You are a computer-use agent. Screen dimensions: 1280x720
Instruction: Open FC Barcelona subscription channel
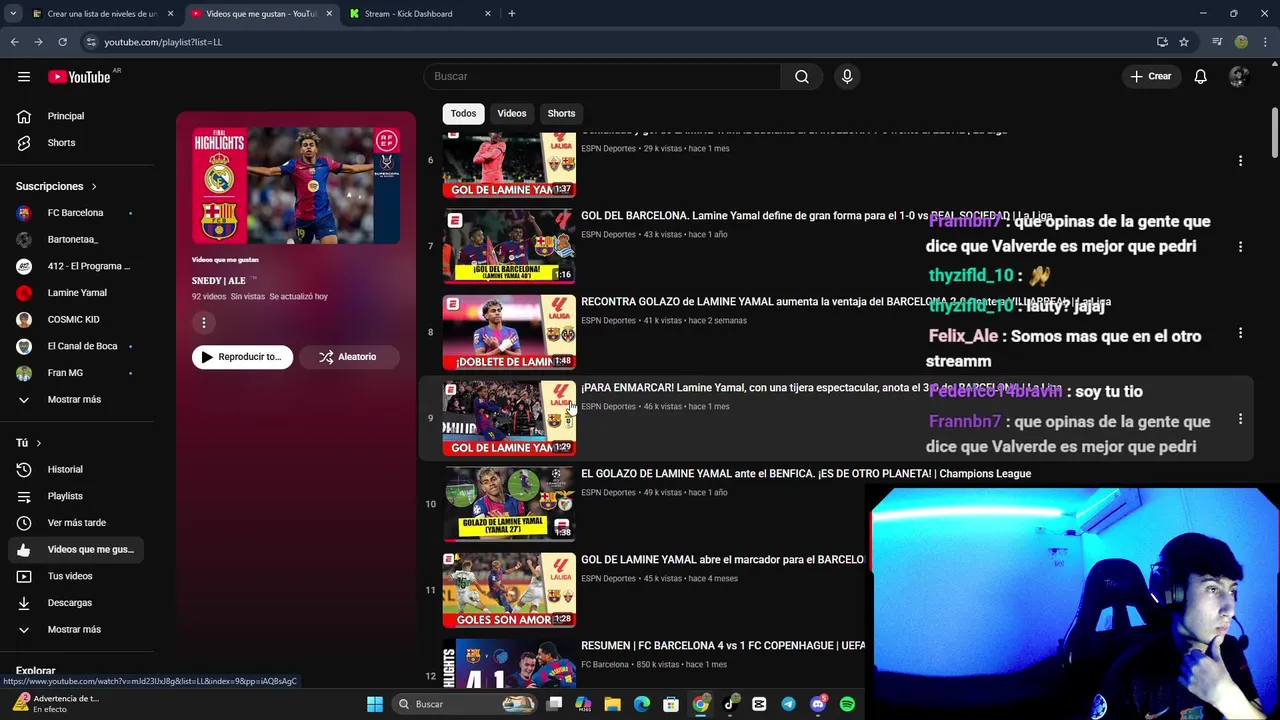click(76, 213)
